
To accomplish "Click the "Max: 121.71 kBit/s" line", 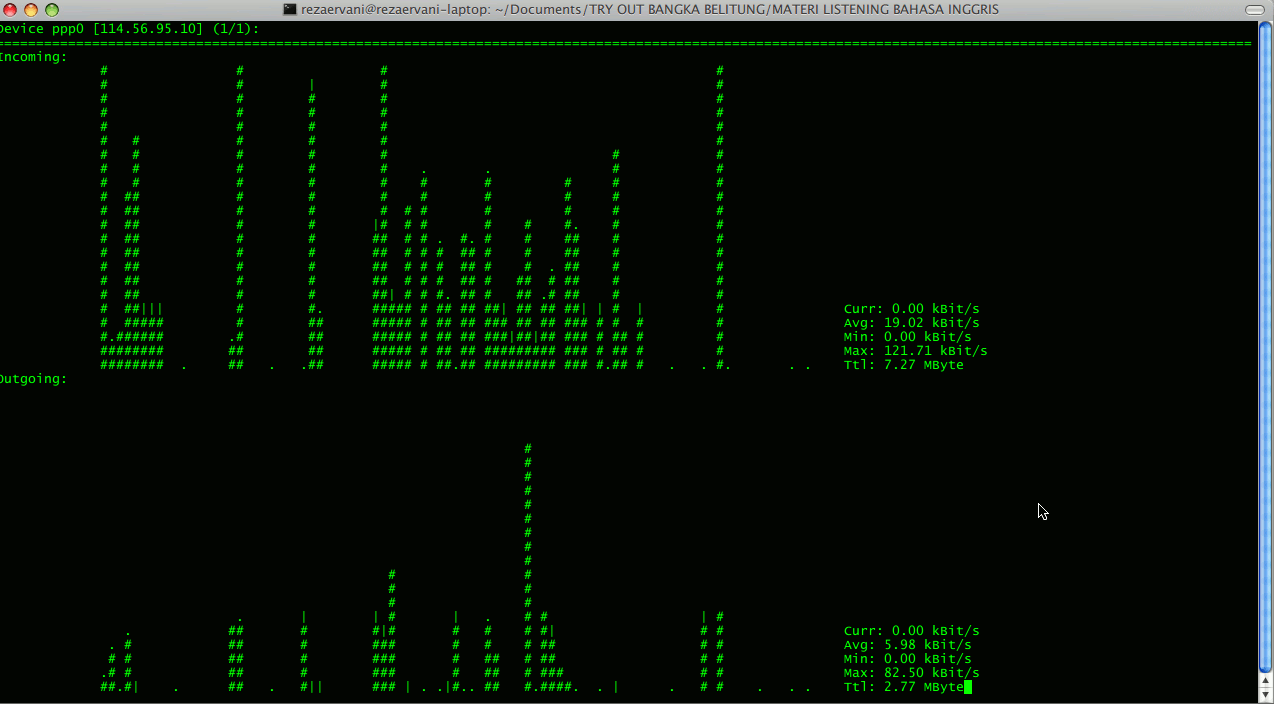I will (916, 351).
